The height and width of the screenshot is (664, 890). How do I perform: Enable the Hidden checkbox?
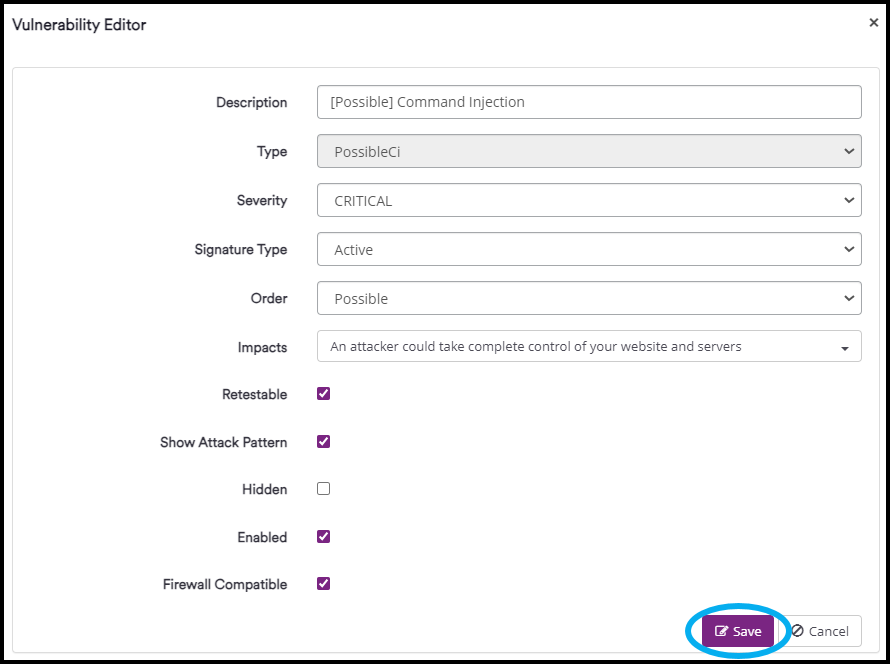tap(322, 489)
